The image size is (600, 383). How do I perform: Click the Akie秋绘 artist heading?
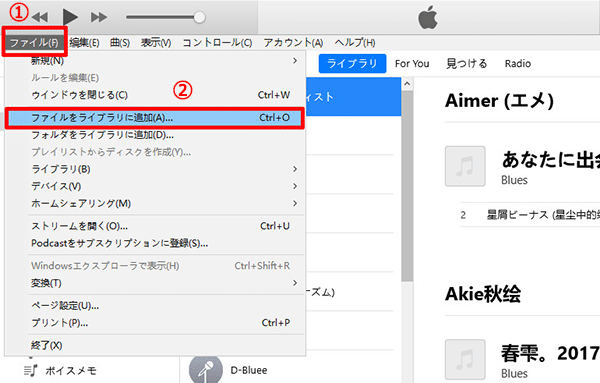(483, 294)
